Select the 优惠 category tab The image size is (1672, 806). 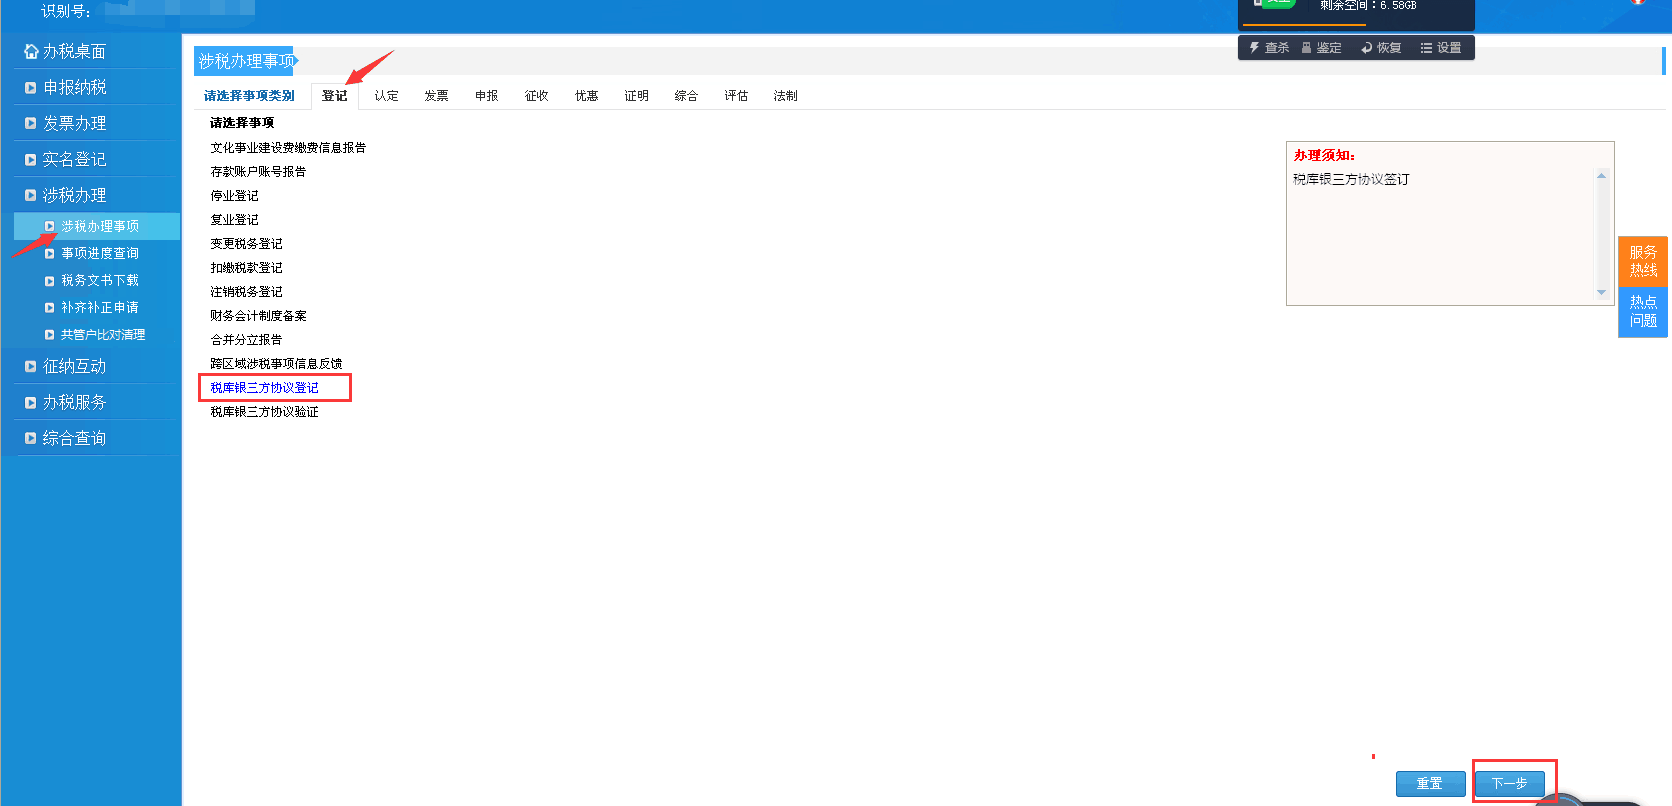(586, 96)
